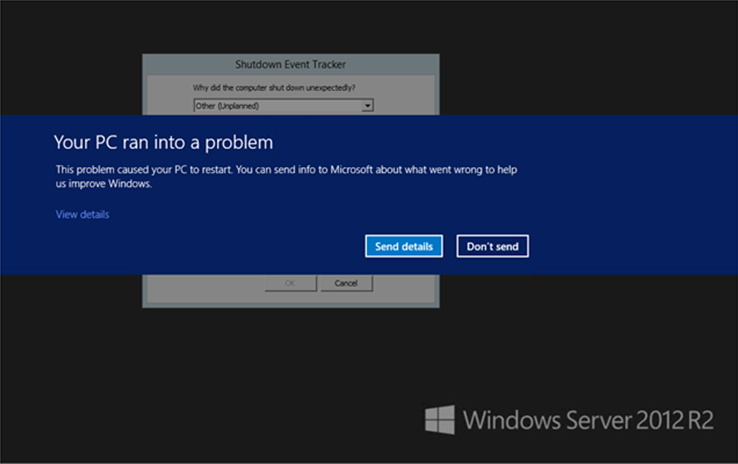Expand the shutdown reason dropdown arrow
Screen dimensions: 738x464
368,104
